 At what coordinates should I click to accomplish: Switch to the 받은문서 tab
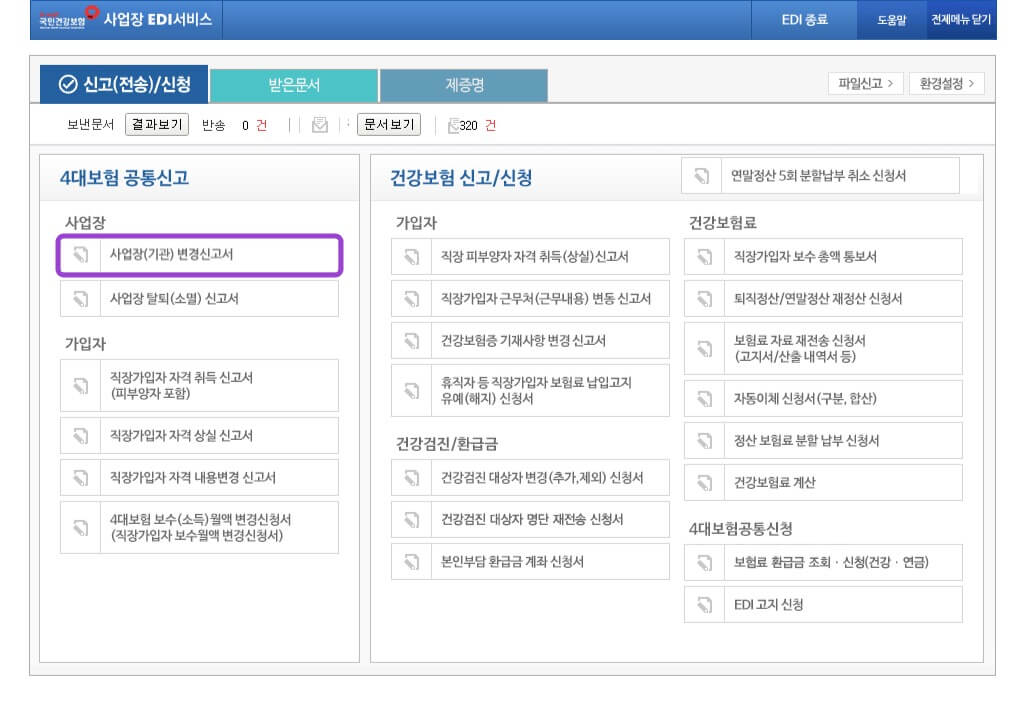click(x=293, y=85)
